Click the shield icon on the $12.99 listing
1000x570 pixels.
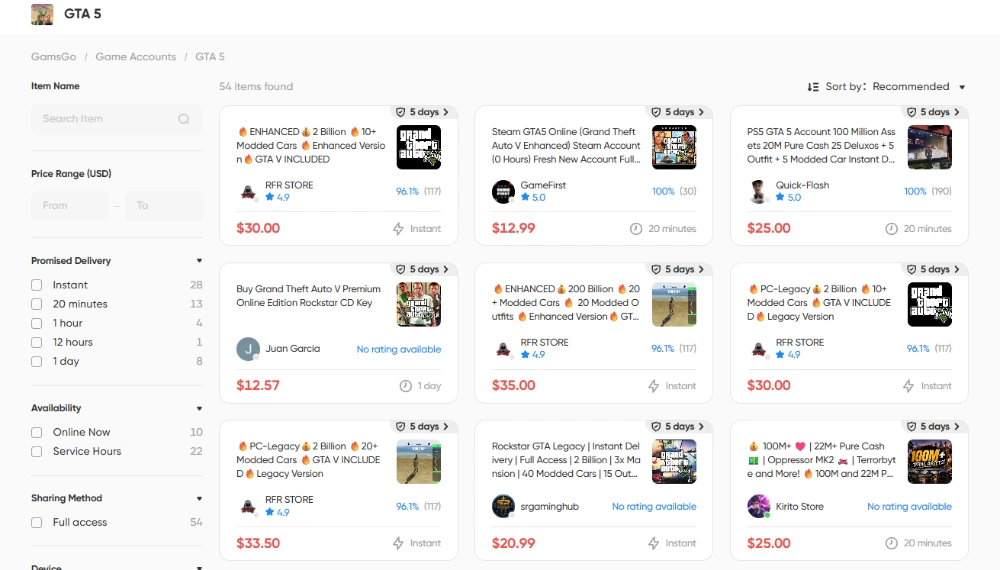(656, 112)
